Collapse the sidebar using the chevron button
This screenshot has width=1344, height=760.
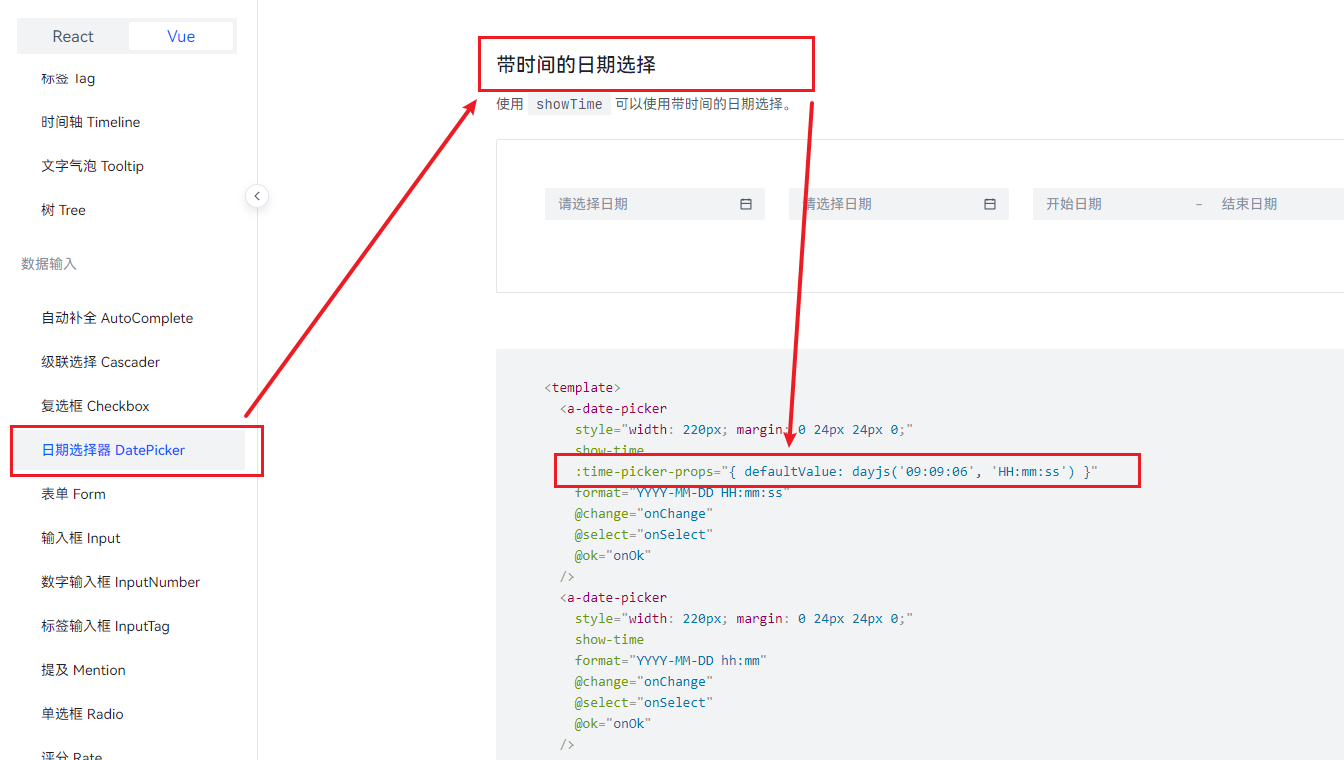pyautogui.click(x=257, y=196)
